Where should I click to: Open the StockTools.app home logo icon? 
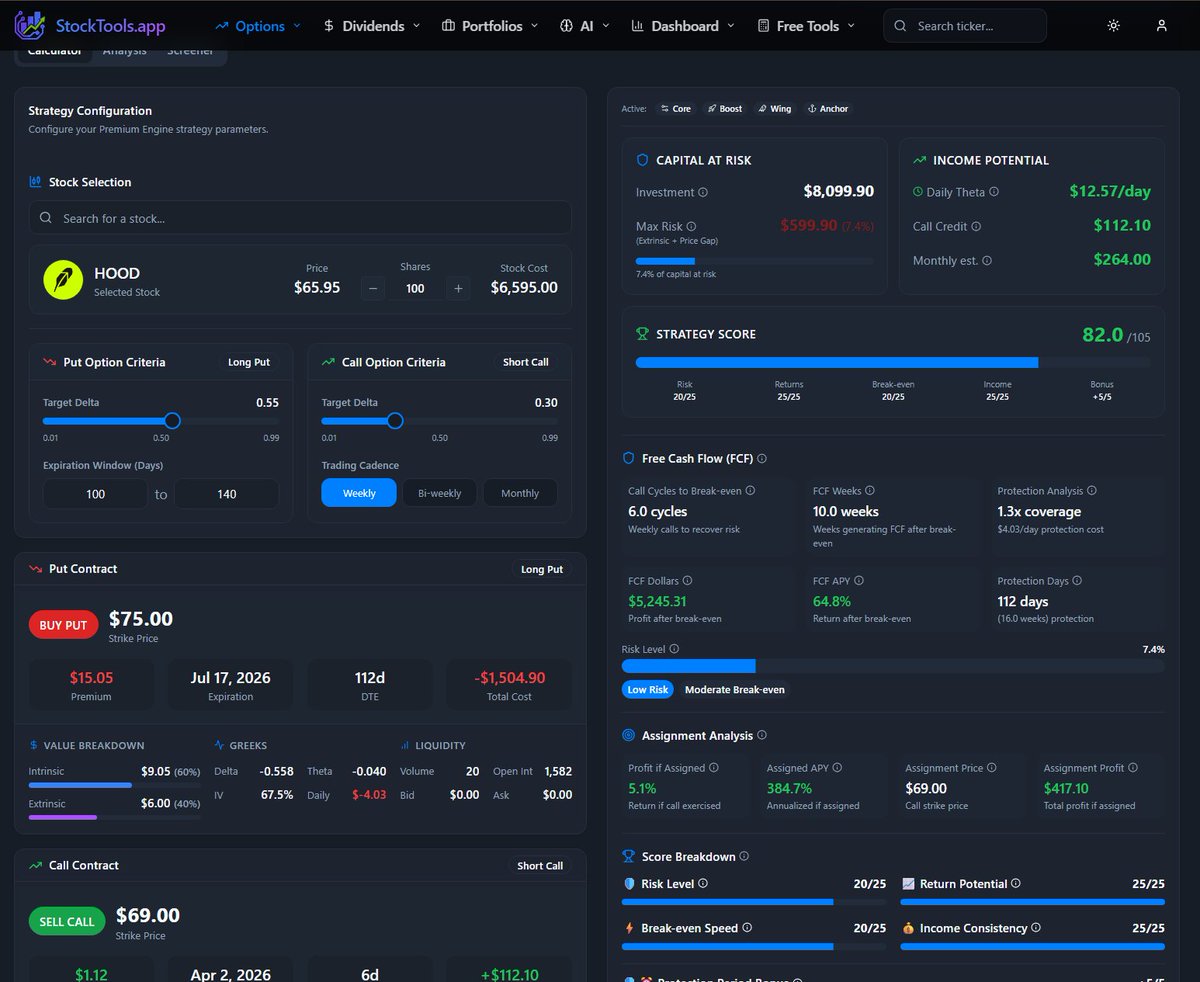click(29, 24)
